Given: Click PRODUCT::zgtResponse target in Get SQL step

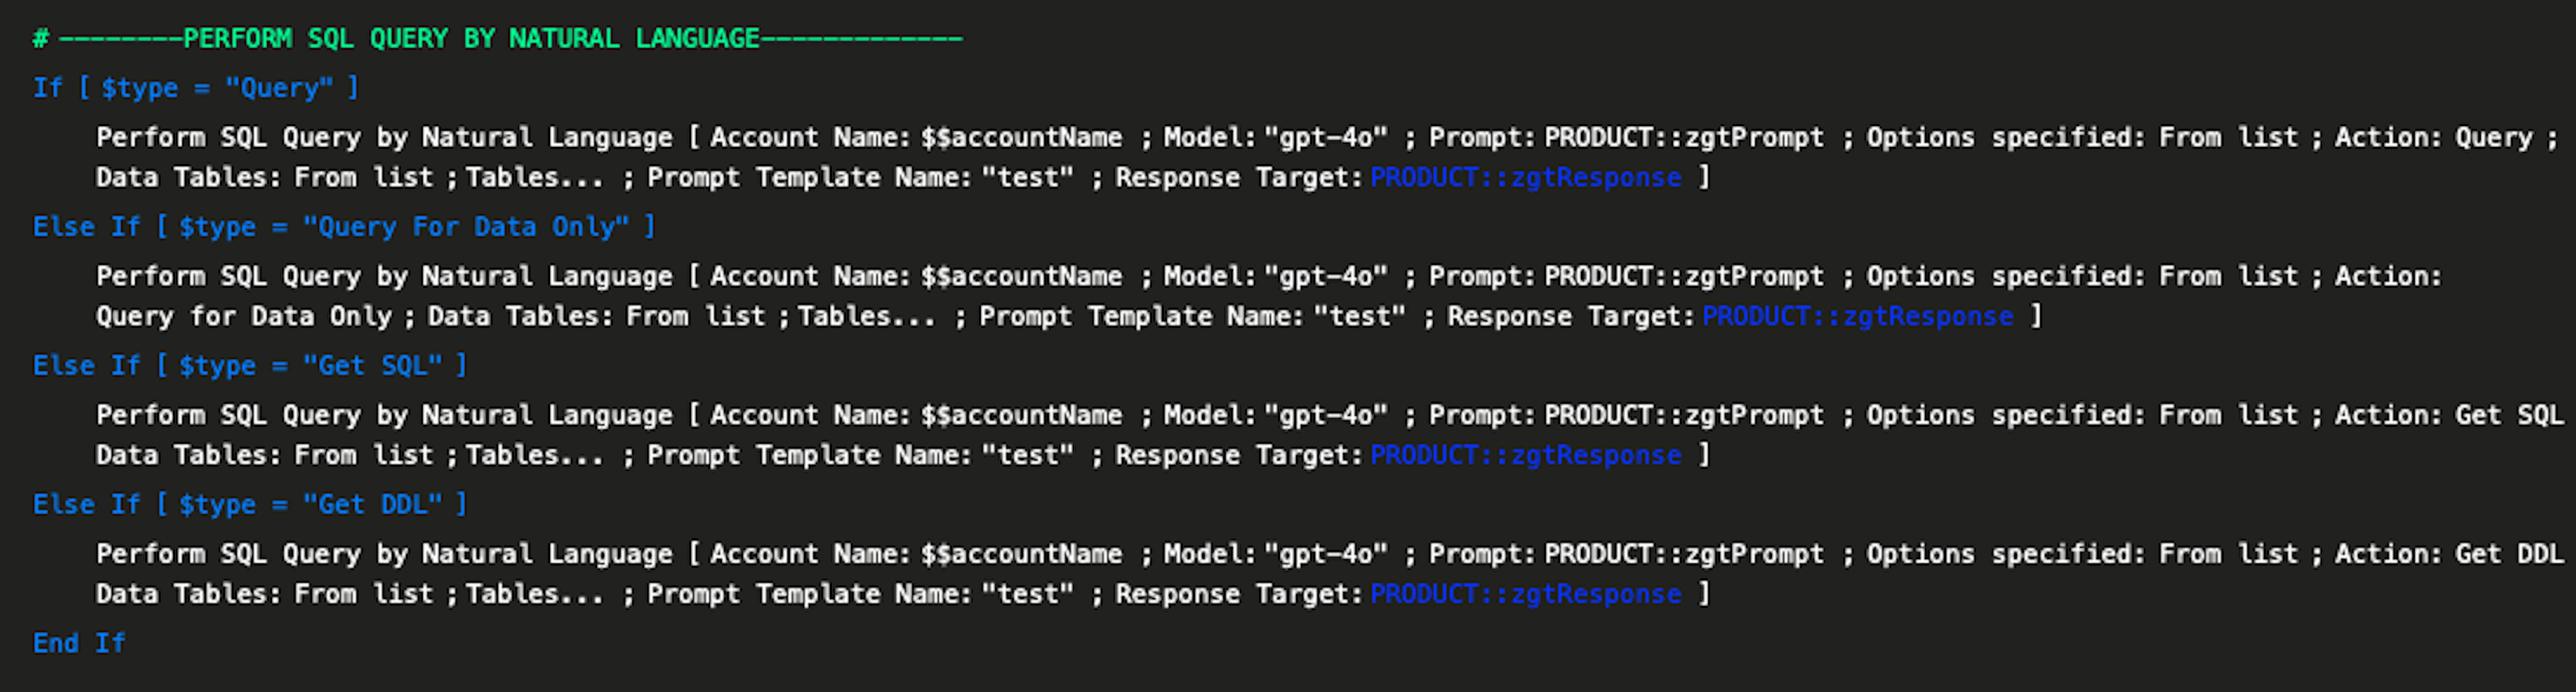Looking at the screenshot, I should click(x=1526, y=456).
